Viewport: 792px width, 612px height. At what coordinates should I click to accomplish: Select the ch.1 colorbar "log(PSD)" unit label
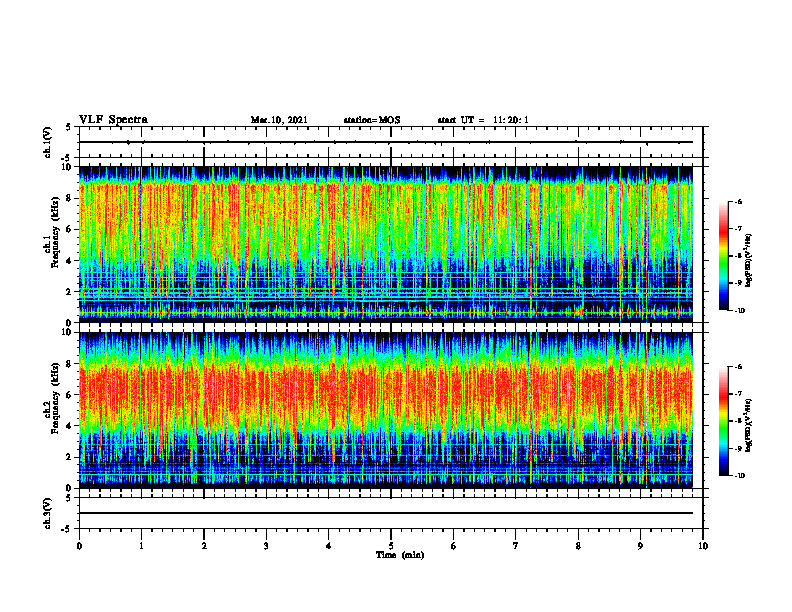pyautogui.click(x=749, y=260)
